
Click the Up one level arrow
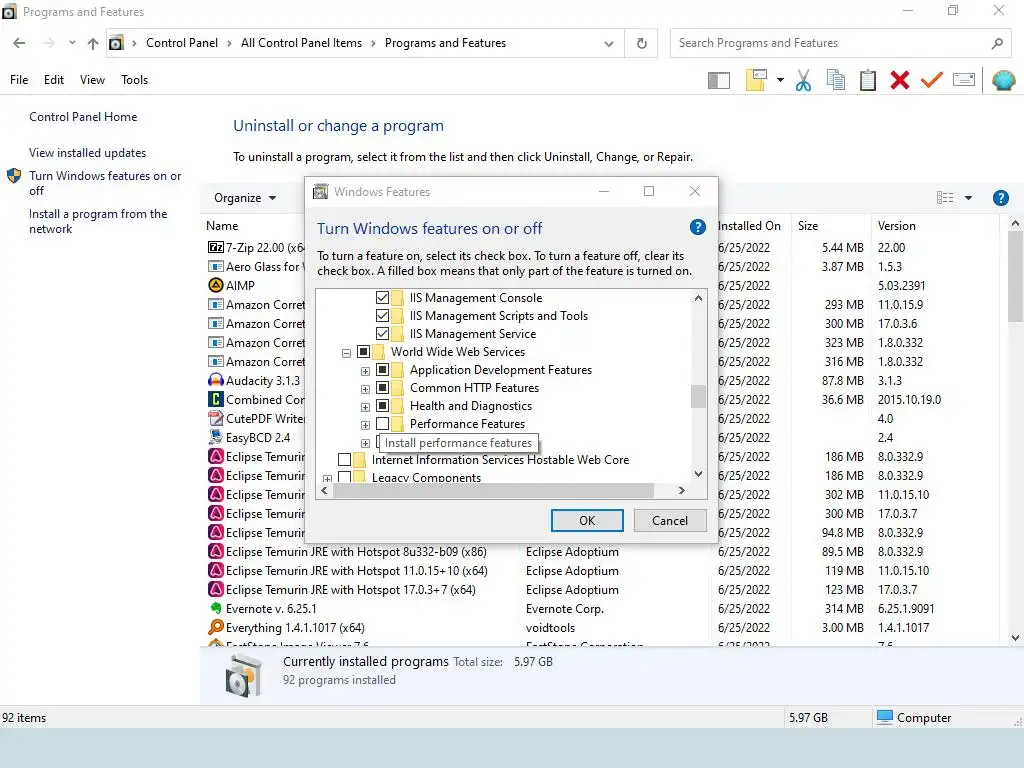(93, 43)
